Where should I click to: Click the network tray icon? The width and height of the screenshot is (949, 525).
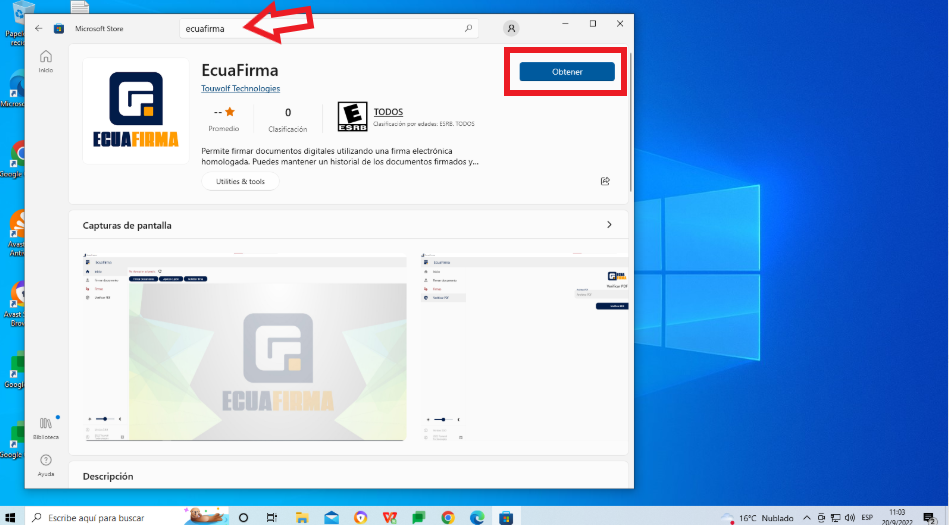click(836, 518)
